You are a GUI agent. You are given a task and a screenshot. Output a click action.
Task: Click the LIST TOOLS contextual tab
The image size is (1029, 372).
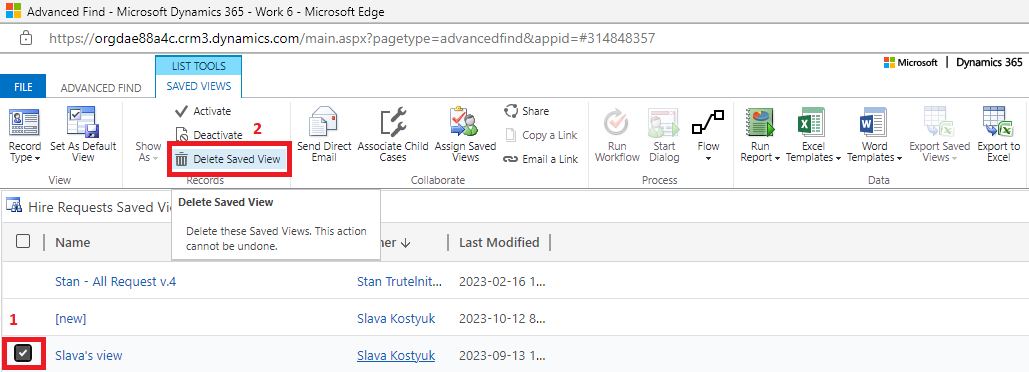point(198,66)
